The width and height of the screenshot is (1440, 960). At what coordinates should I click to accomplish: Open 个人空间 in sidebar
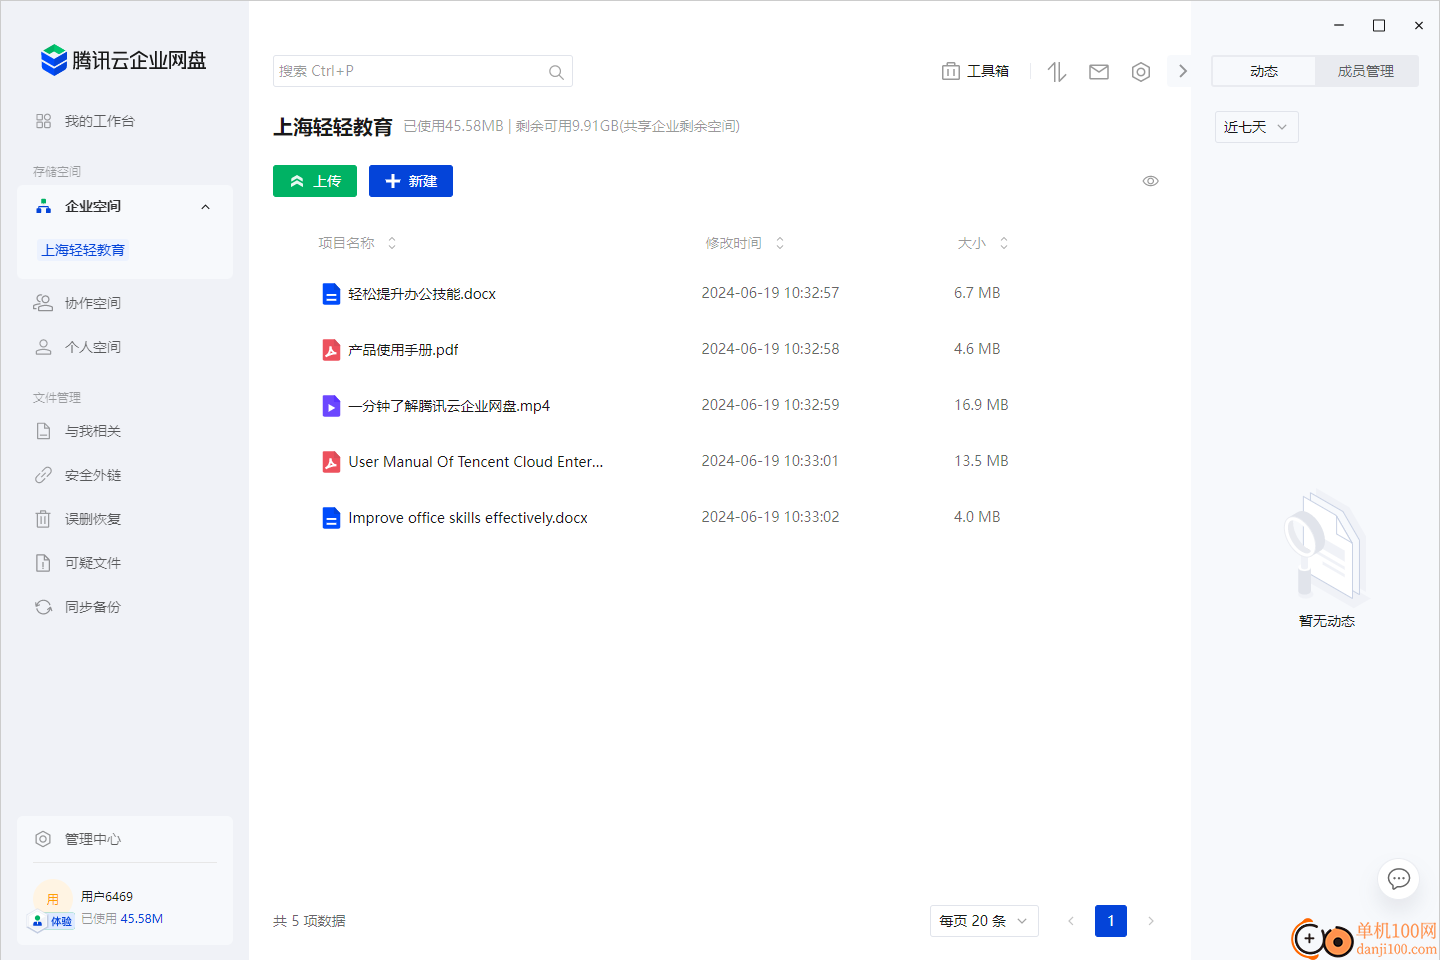(93, 347)
